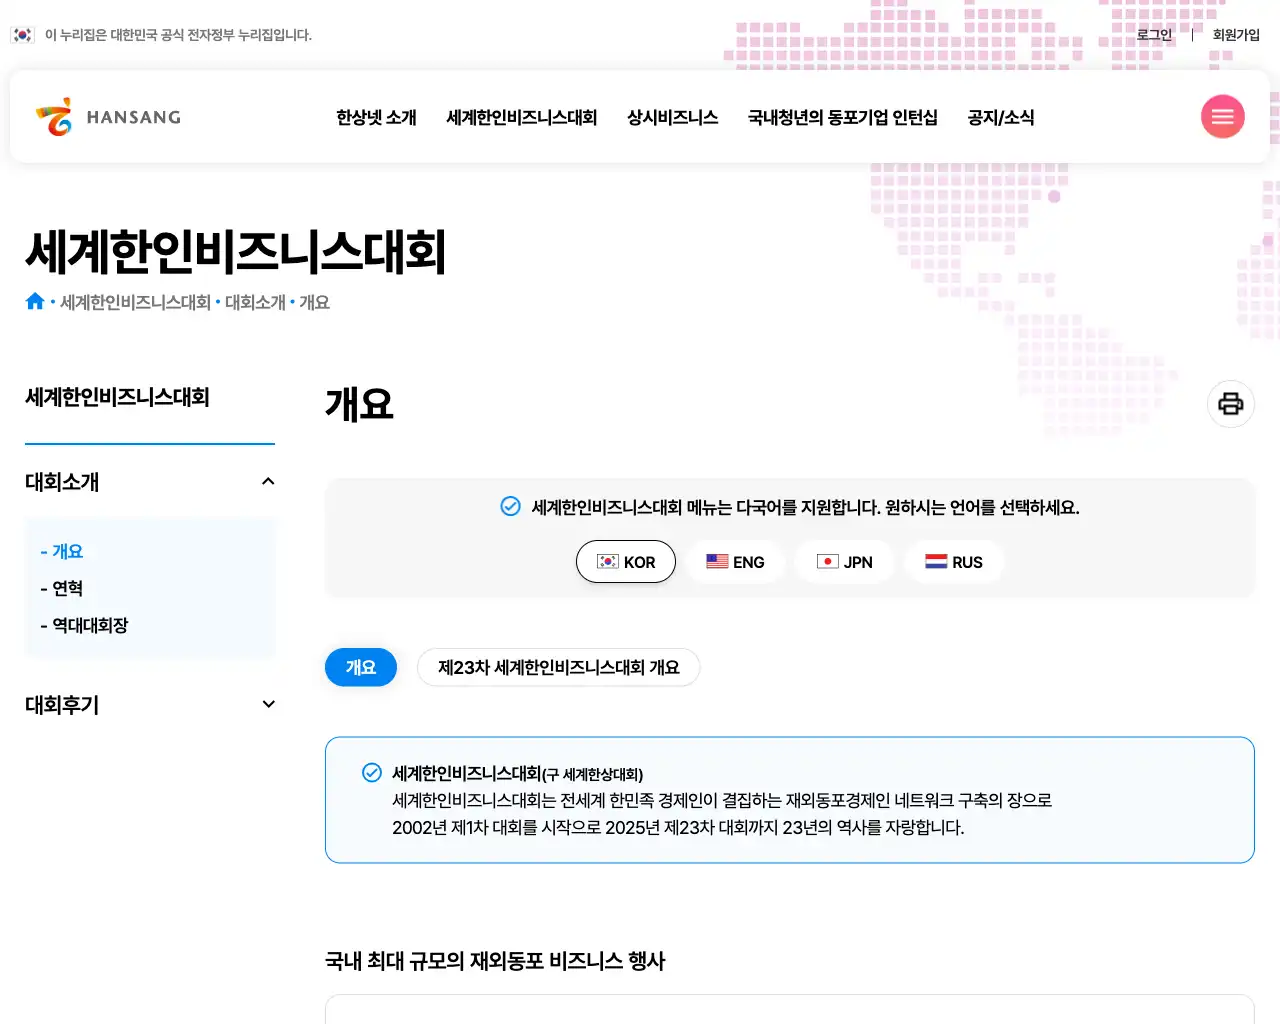This screenshot has width=1280, height=1024.
Task: Collapse the 대회소개 sidebar section
Action: [268, 481]
